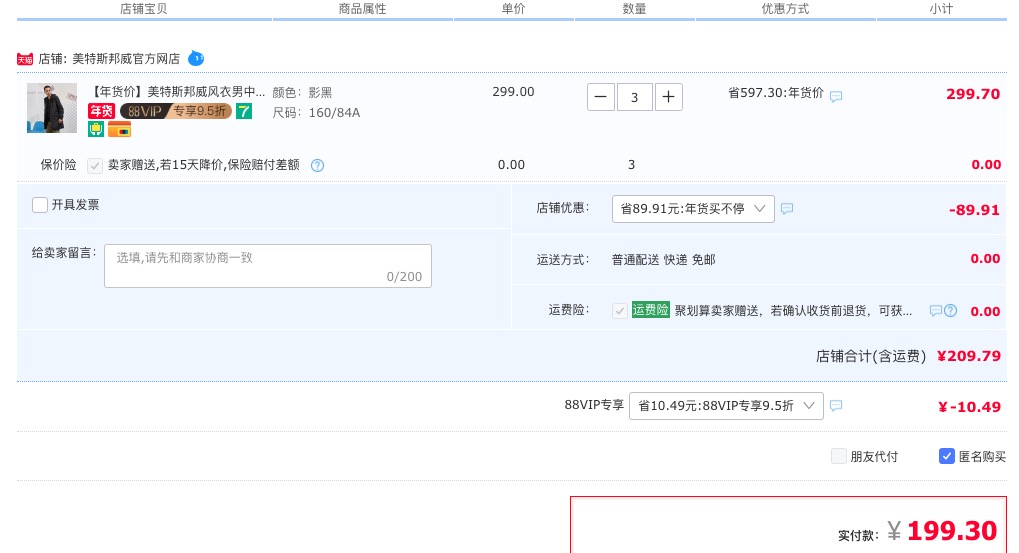Click the green shield badge below the product tags
Viewport: 1019px width, 553px height.
point(96,129)
